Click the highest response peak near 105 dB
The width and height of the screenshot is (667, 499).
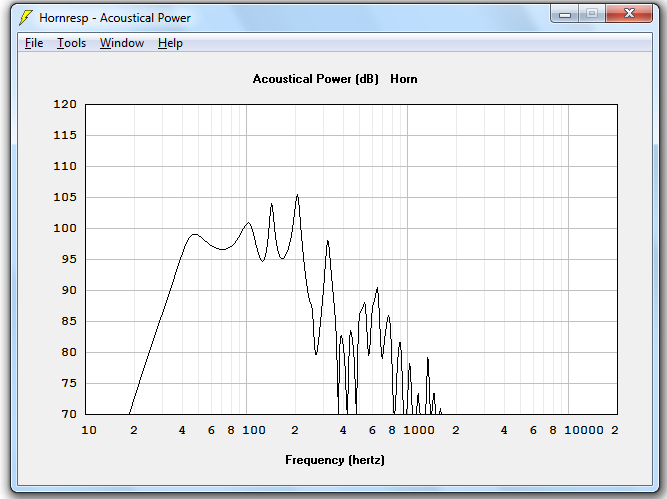(297, 195)
